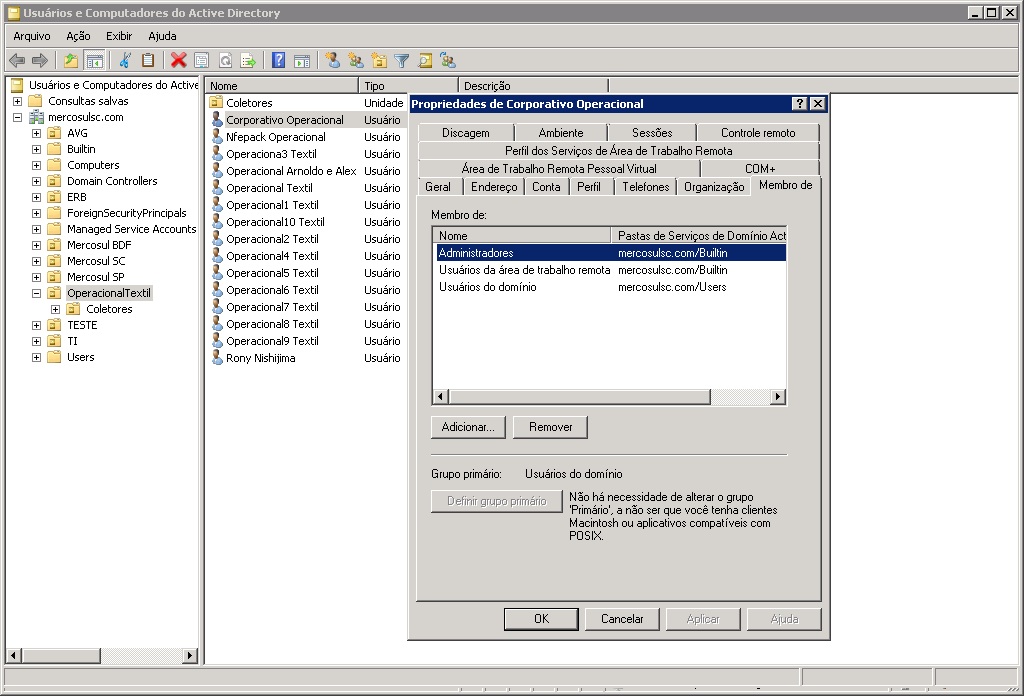Click the export list toolbar icon
Image resolution: width=1024 pixels, height=696 pixels.
(x=248, y=61)
